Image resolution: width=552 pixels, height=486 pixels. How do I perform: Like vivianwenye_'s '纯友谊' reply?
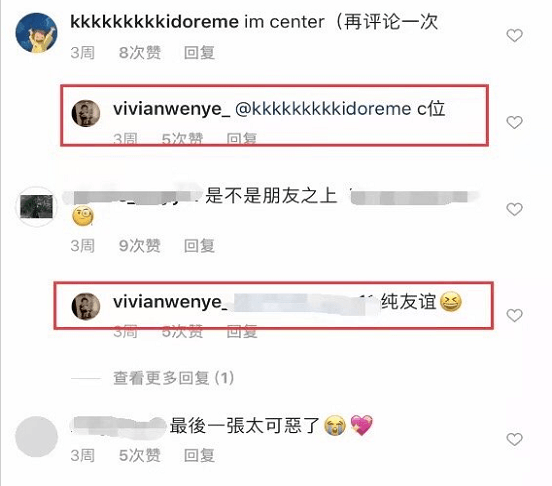[514, 315]
